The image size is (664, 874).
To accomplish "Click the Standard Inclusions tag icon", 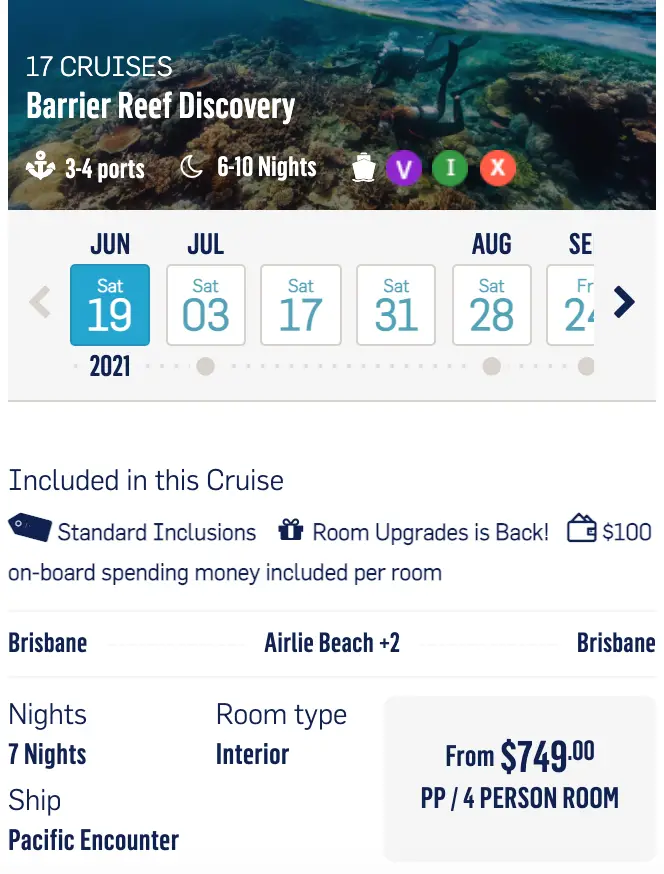I will [x=29, y=528].
